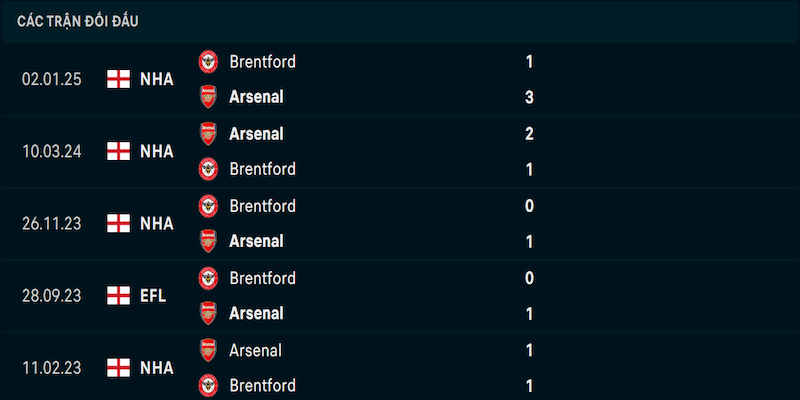
Task: Open the 11.02.23 match date
Action: (52, 368)
